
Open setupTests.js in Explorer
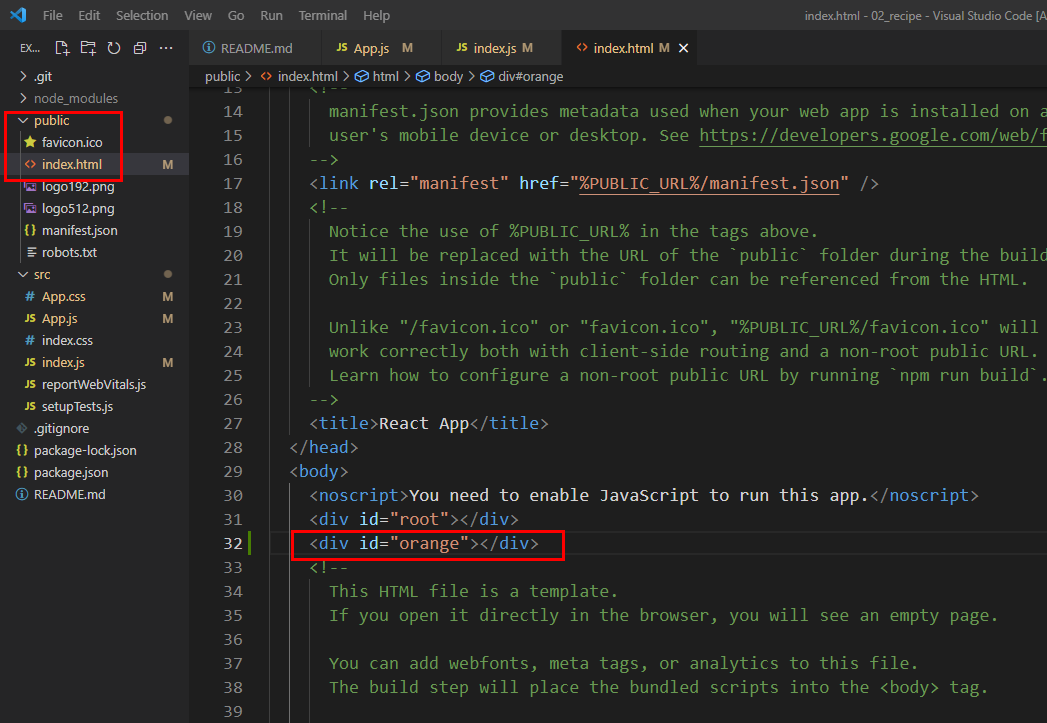click(x=94, y=407)
